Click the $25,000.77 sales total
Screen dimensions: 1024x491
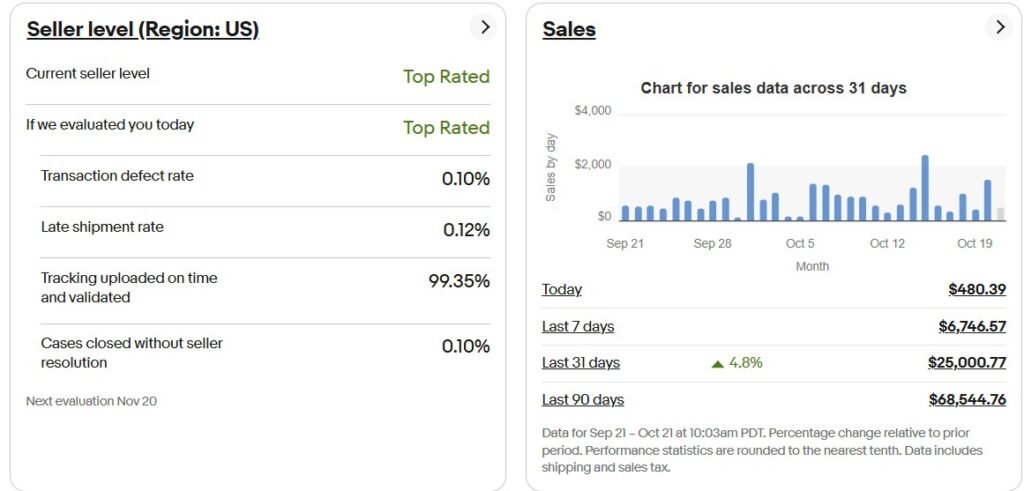[x=966, y=363]
